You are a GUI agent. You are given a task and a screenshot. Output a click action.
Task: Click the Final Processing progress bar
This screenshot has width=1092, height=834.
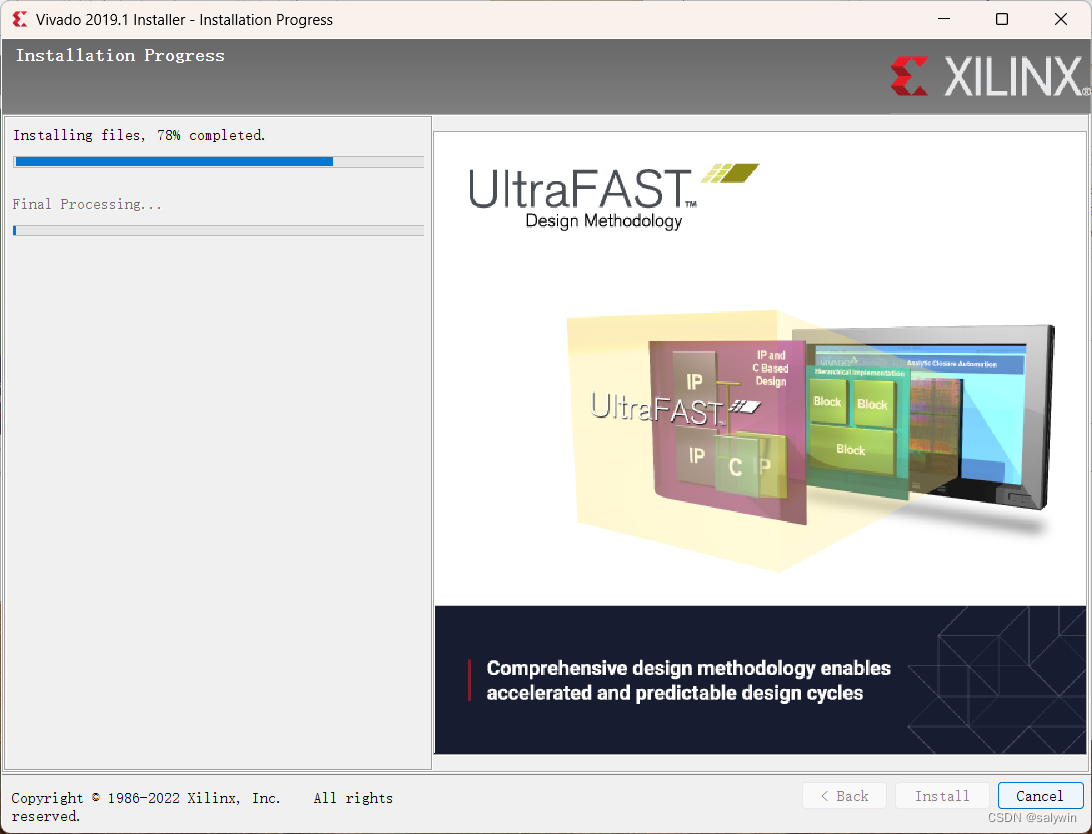coord(219,230)
